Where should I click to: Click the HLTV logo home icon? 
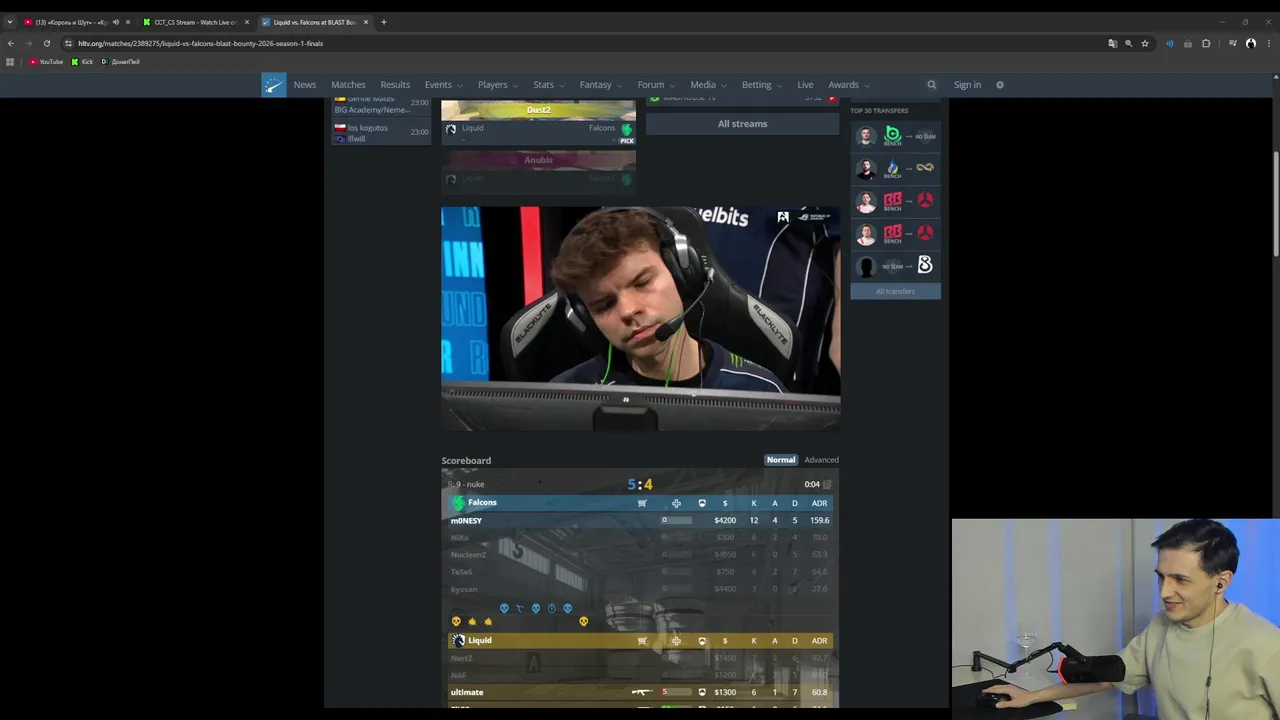pos(274,85)
